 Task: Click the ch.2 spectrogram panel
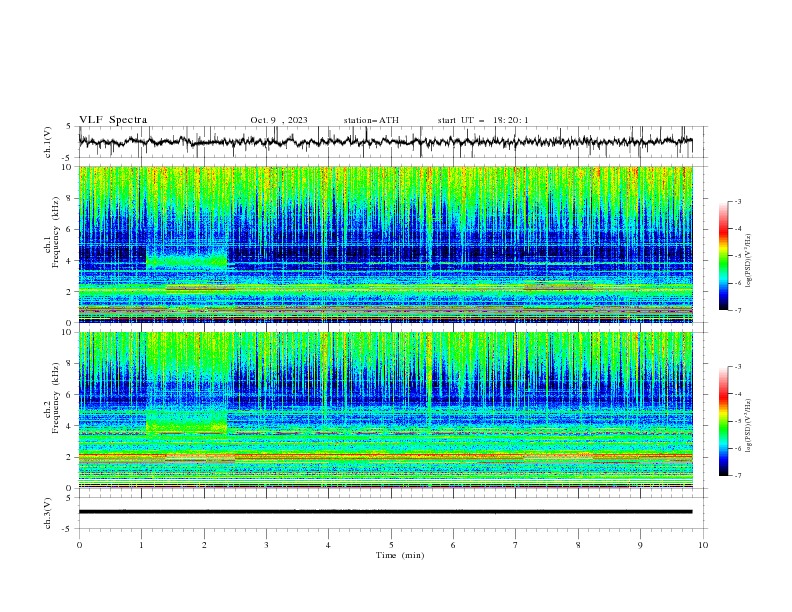(x=386, y=410)
